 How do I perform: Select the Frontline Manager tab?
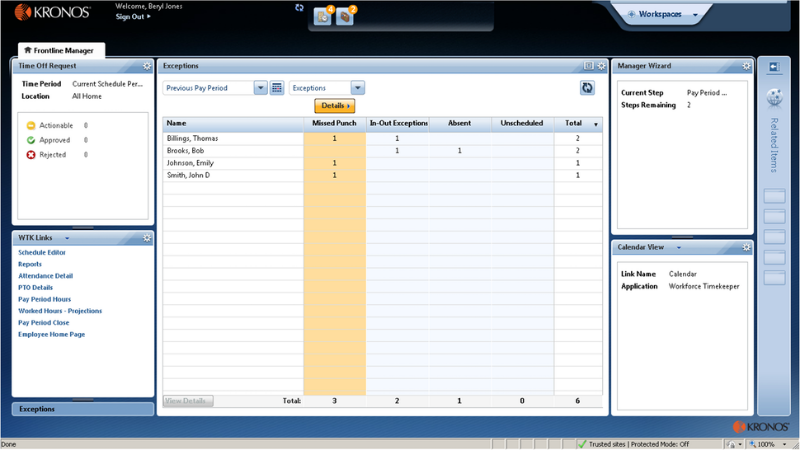(x=61, y=51)
